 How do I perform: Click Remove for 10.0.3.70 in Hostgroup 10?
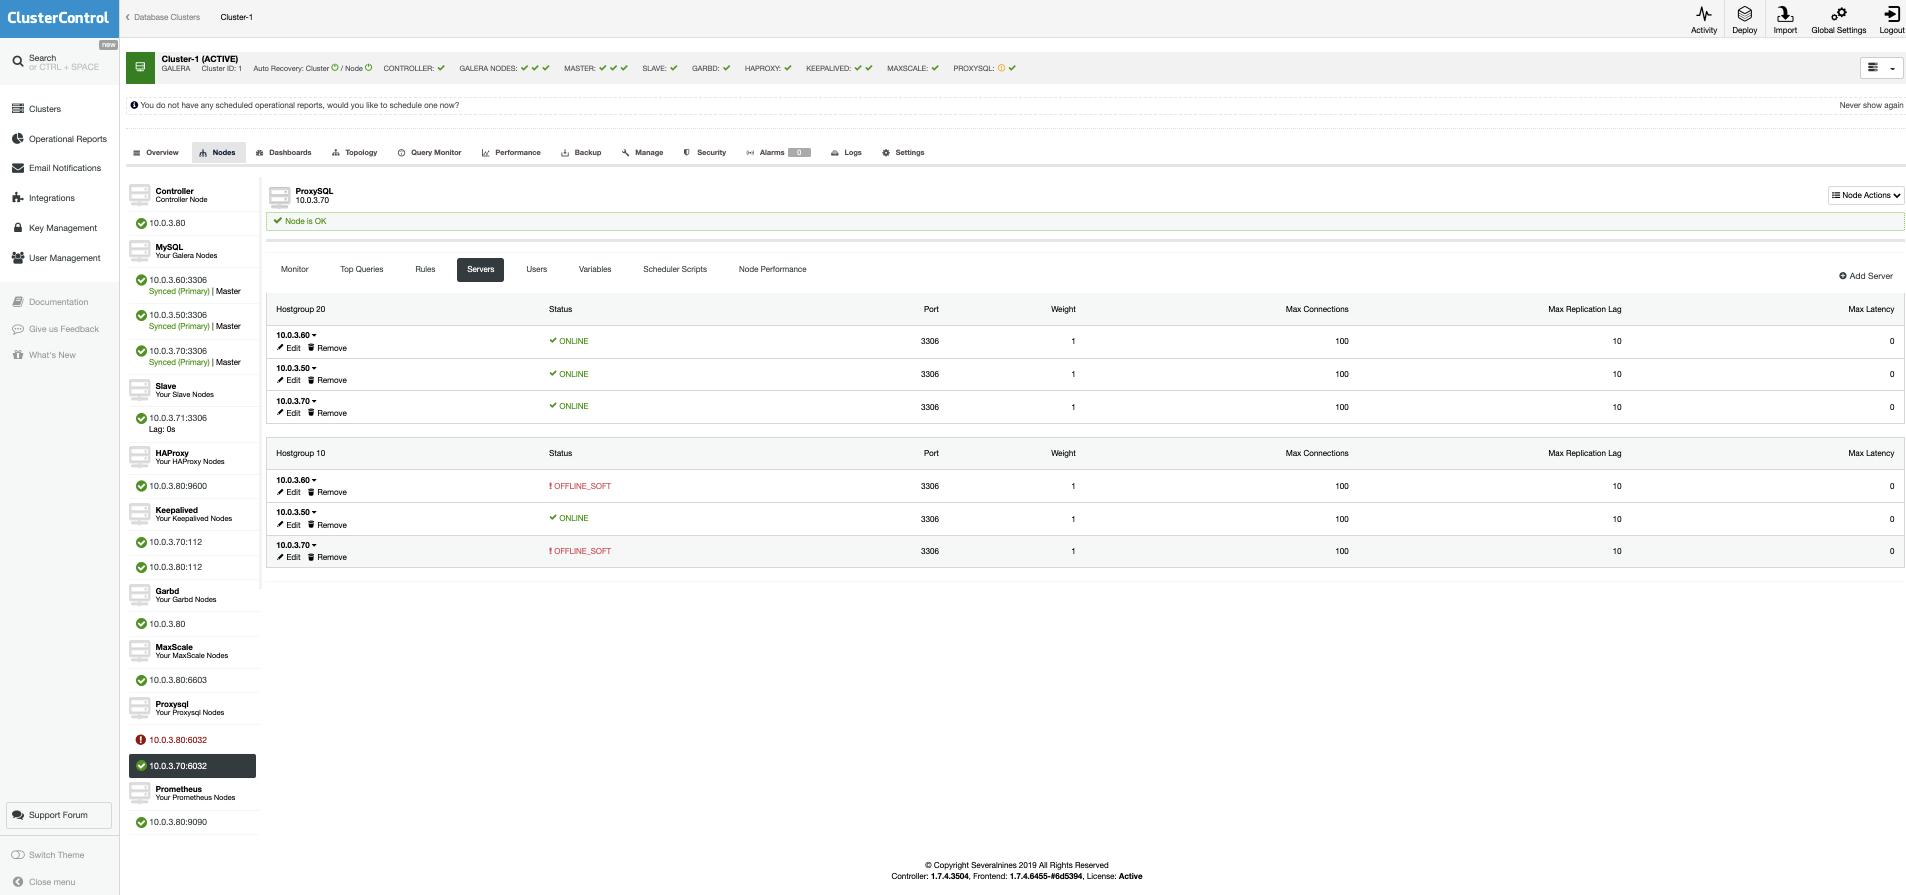327,557
